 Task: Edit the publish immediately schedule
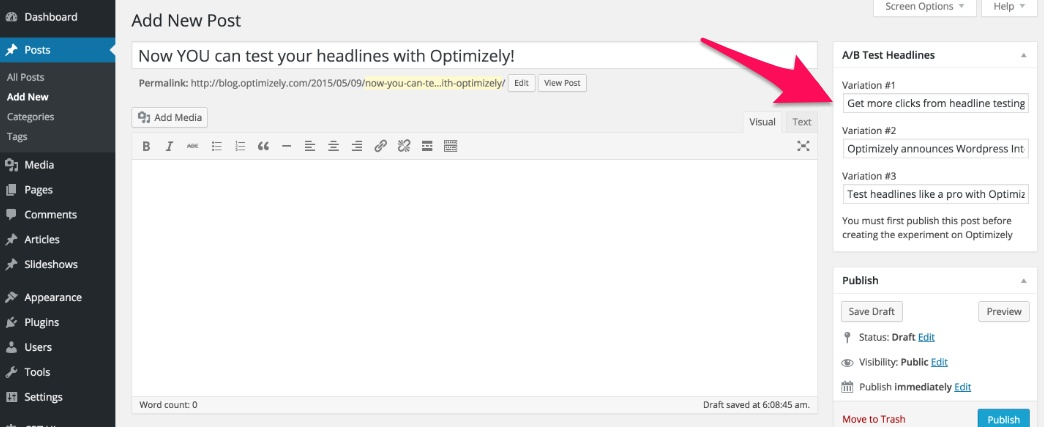(963, 387)
